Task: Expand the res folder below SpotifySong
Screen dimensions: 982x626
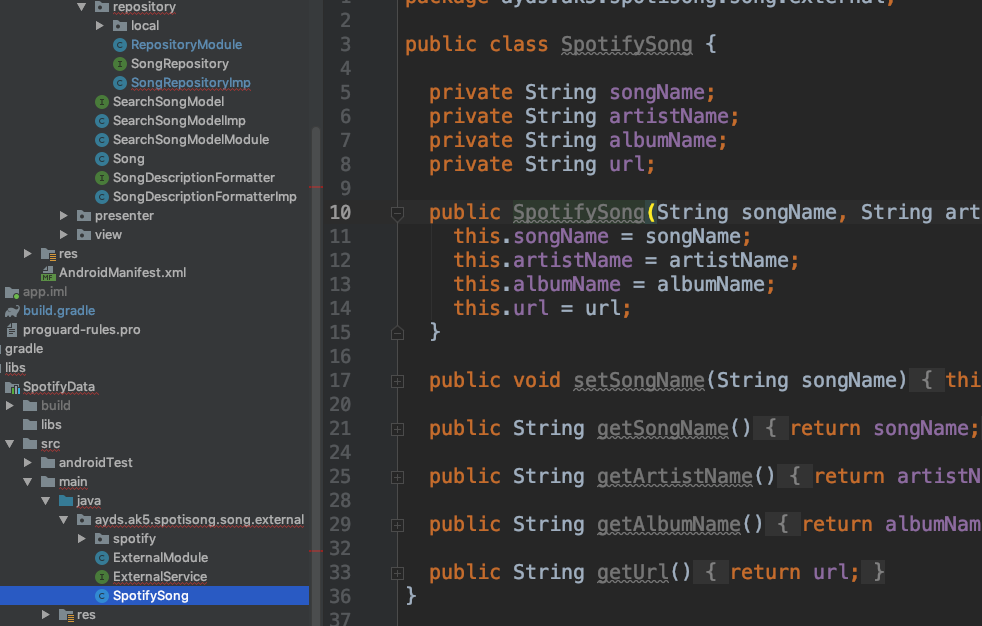Action: (45, 615)
